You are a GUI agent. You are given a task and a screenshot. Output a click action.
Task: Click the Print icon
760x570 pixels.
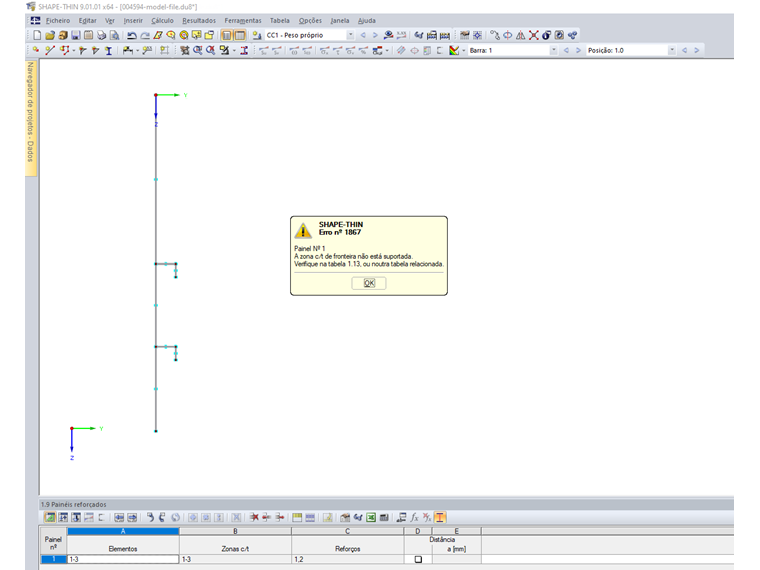(101, 35)
